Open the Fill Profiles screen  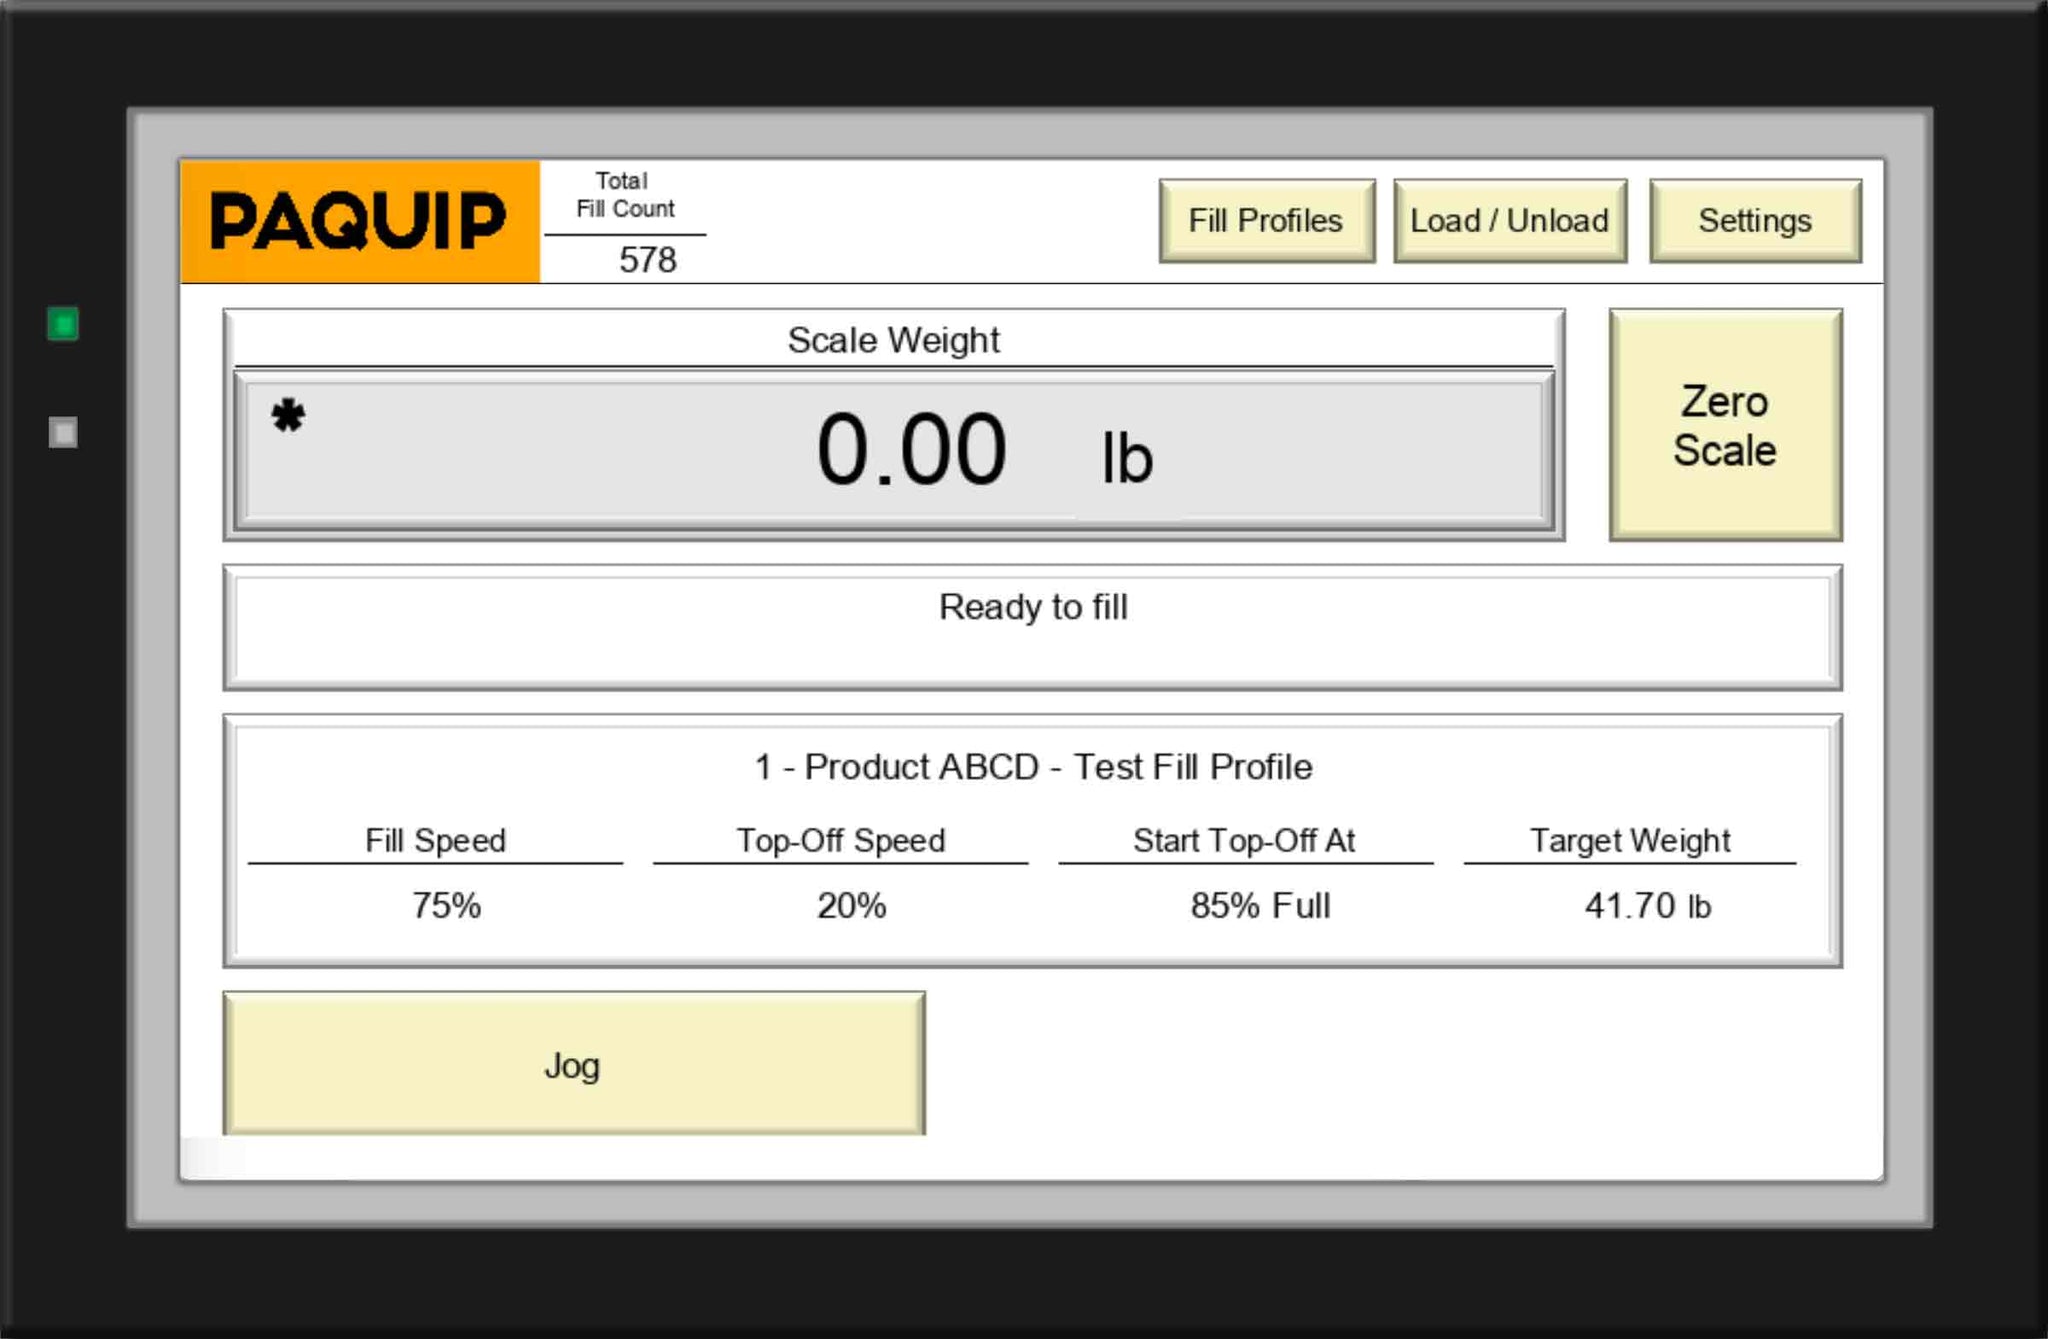[x=1266, y=221]
